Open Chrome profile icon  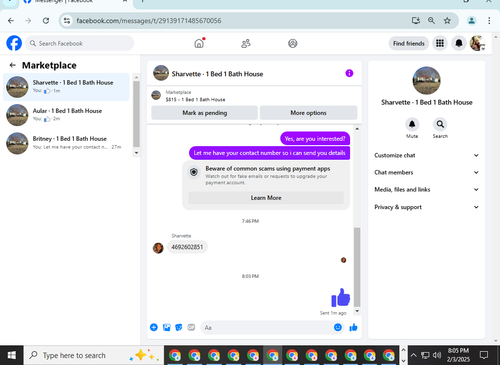tap(471, 21)
